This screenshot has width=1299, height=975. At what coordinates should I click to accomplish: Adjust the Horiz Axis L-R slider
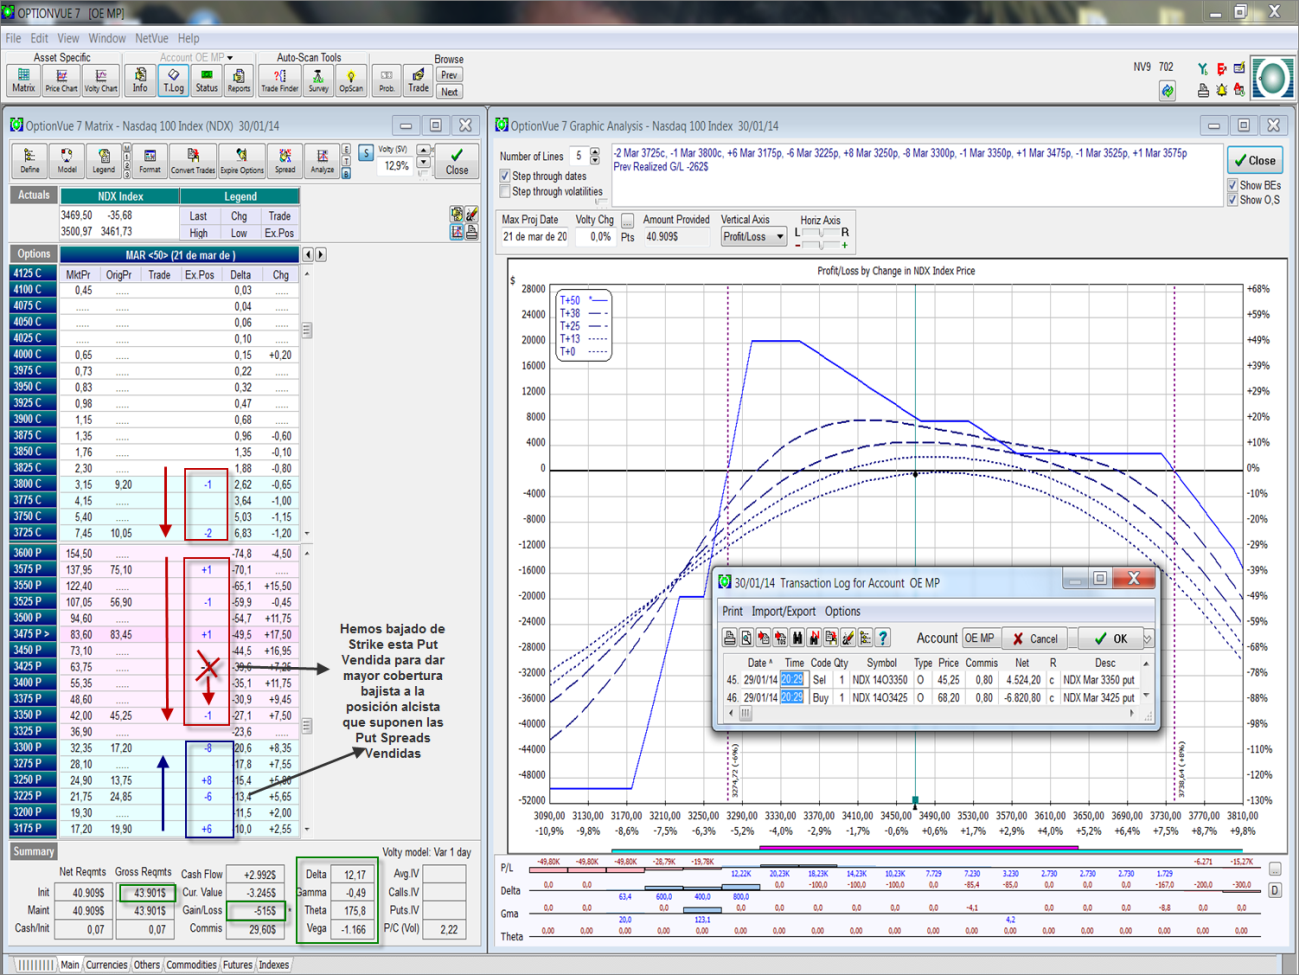click(x=820, y=233)
